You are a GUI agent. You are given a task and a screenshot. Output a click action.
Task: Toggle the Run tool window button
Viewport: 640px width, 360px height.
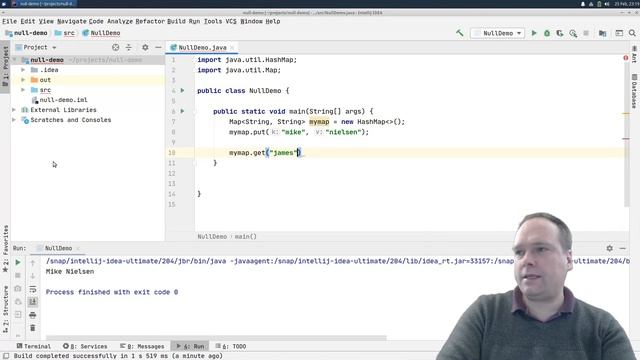[x=190, y=346]
